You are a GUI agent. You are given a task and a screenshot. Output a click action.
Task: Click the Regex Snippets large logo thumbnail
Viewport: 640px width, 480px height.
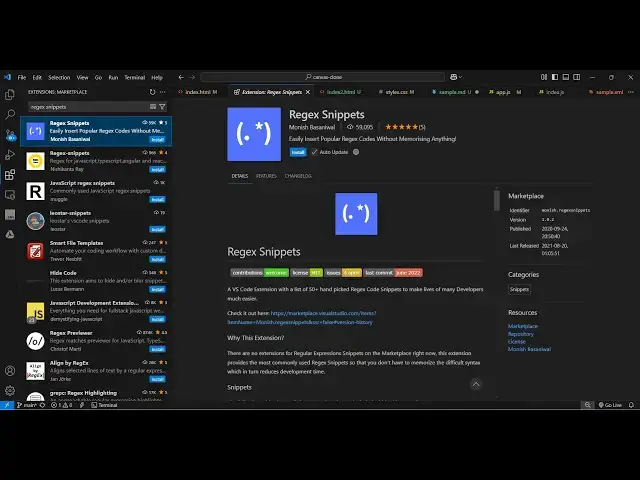point(254,134)
